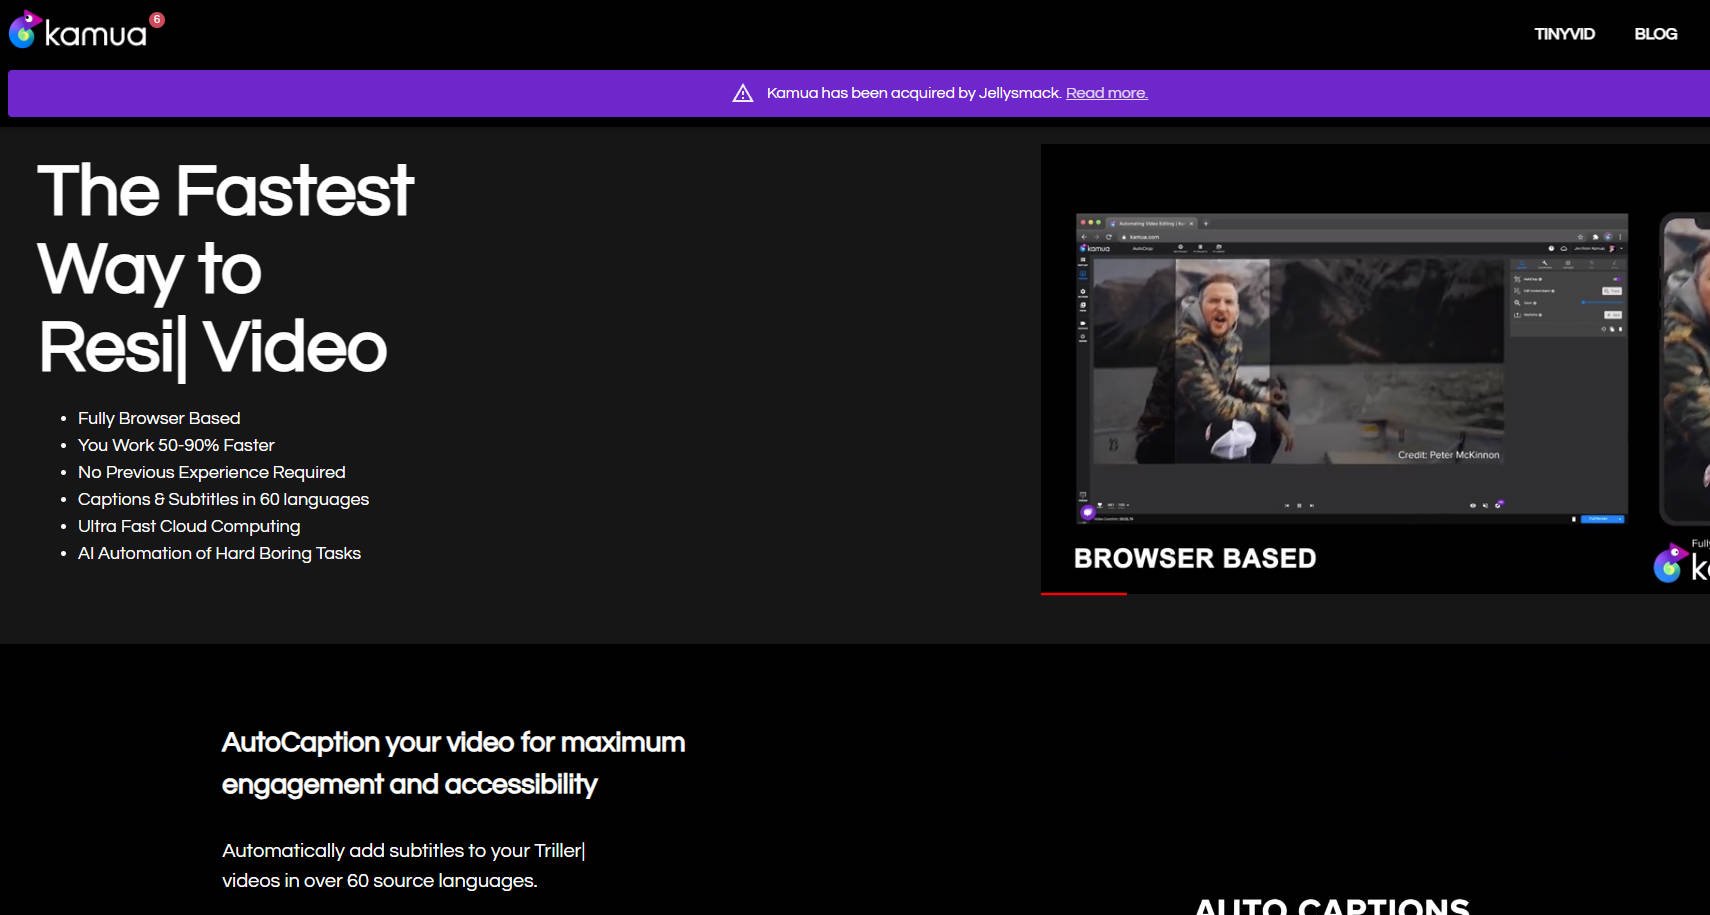
Task: Open the user account dropdown in the demo header
Action: 1620,248
